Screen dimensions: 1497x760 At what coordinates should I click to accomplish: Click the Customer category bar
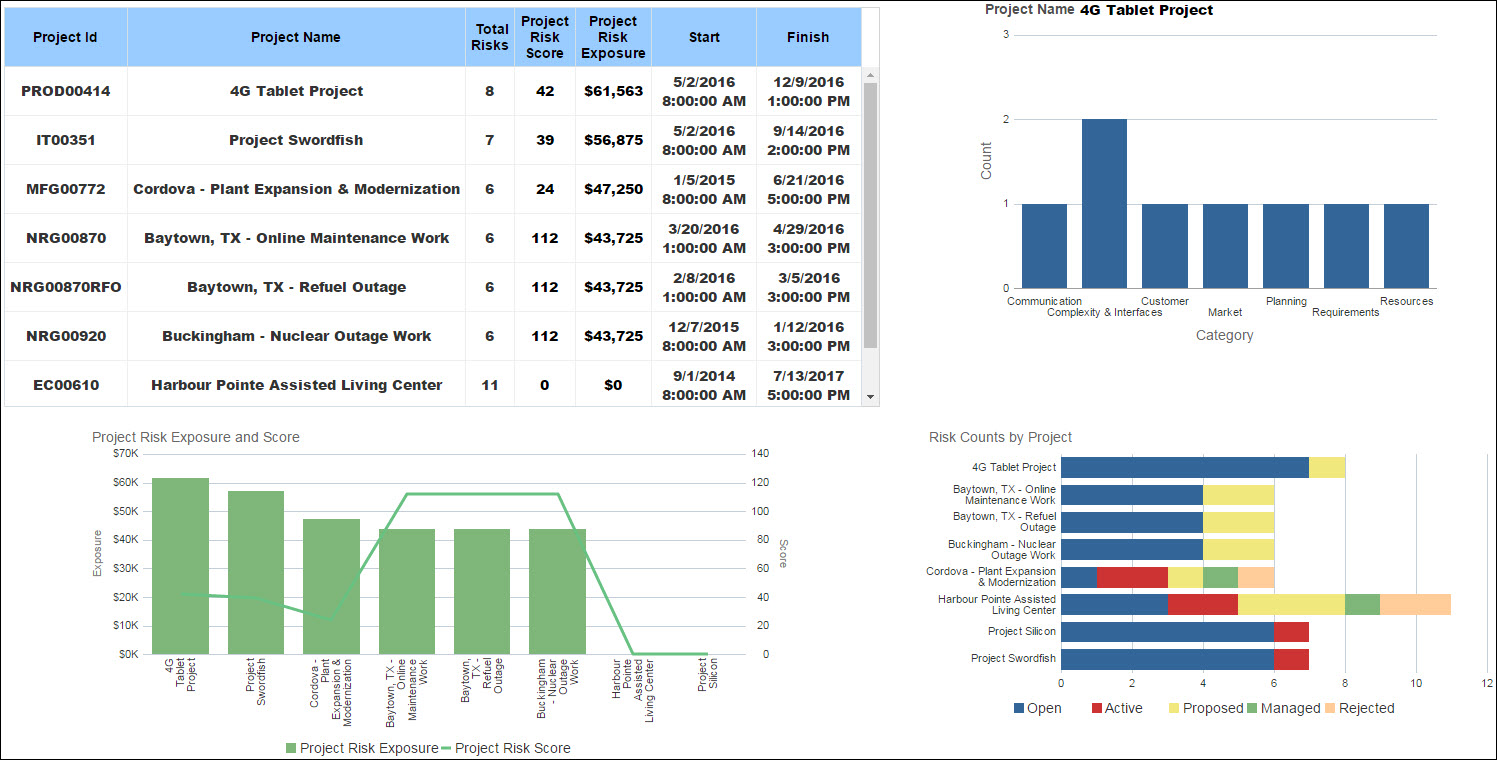[1165, 246]
